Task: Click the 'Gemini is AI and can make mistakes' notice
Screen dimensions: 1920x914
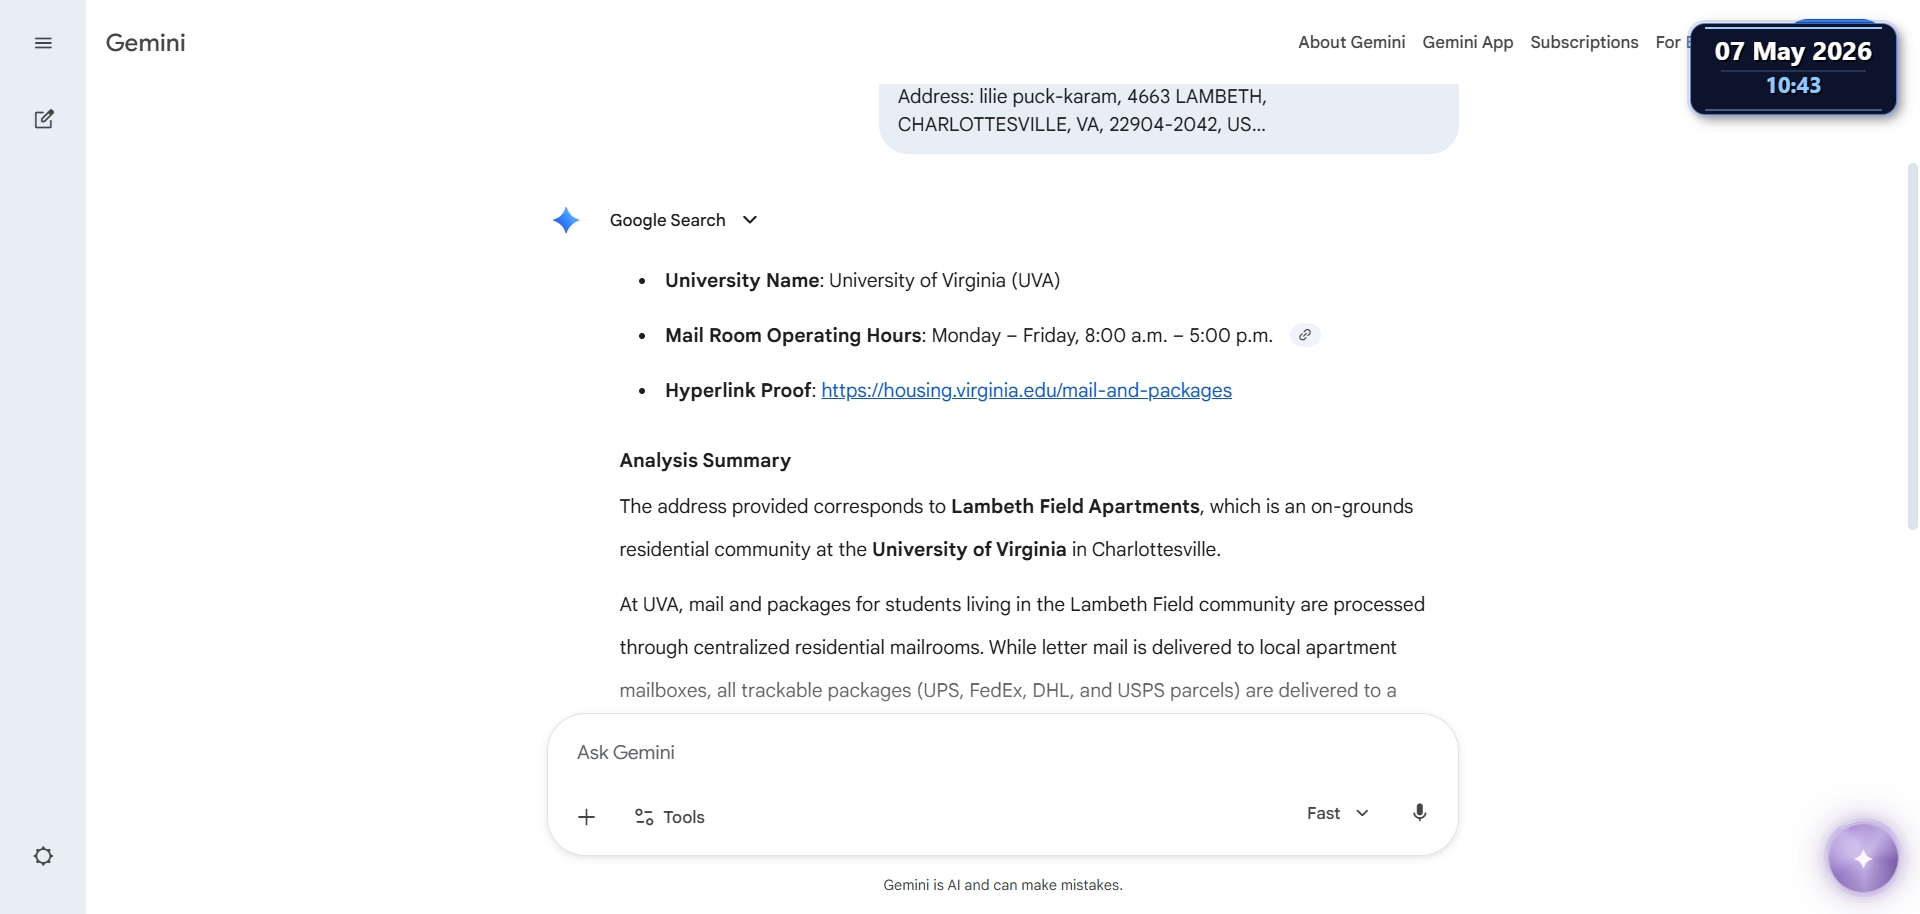Action: click(1003, 885)
